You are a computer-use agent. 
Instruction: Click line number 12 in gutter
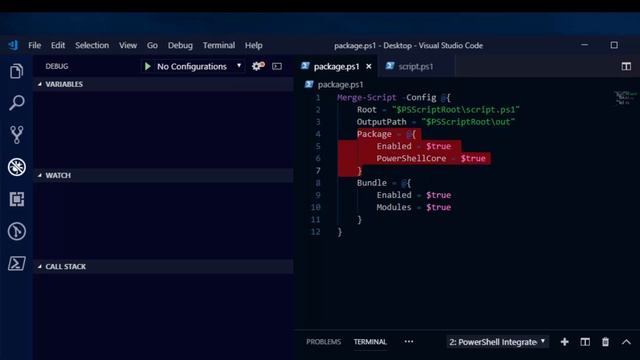pos(316,232)
